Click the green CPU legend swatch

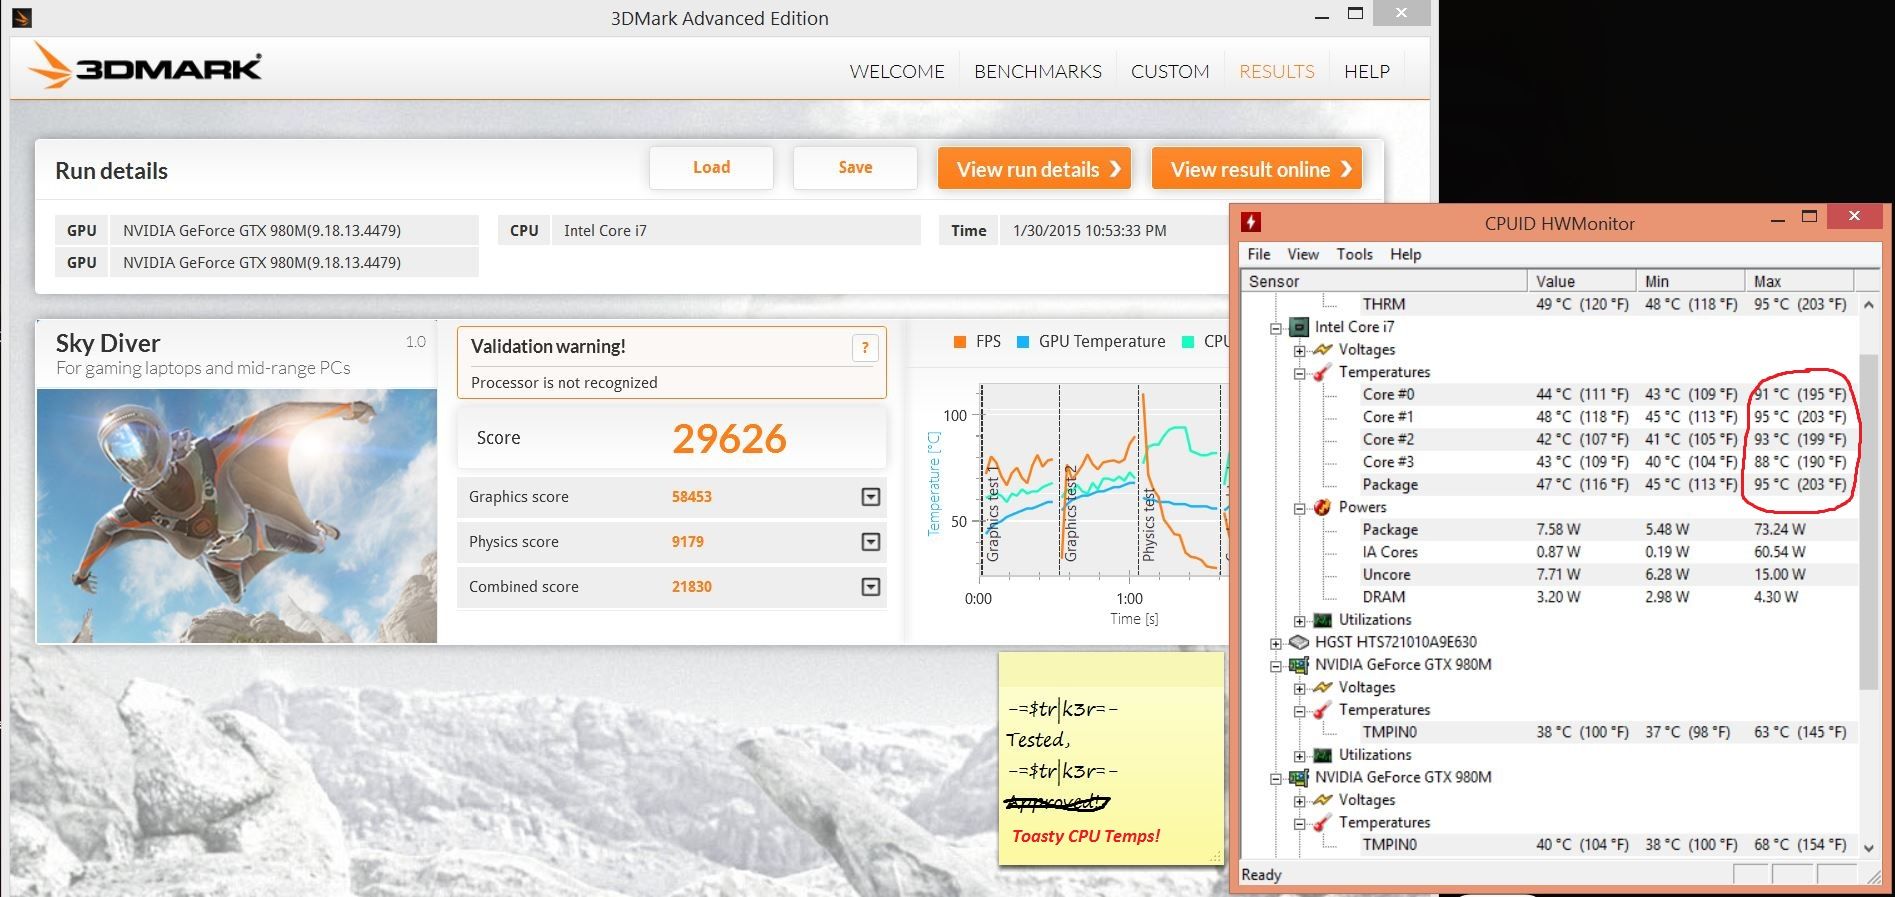pyautogui.click(x=1188, y=342)
